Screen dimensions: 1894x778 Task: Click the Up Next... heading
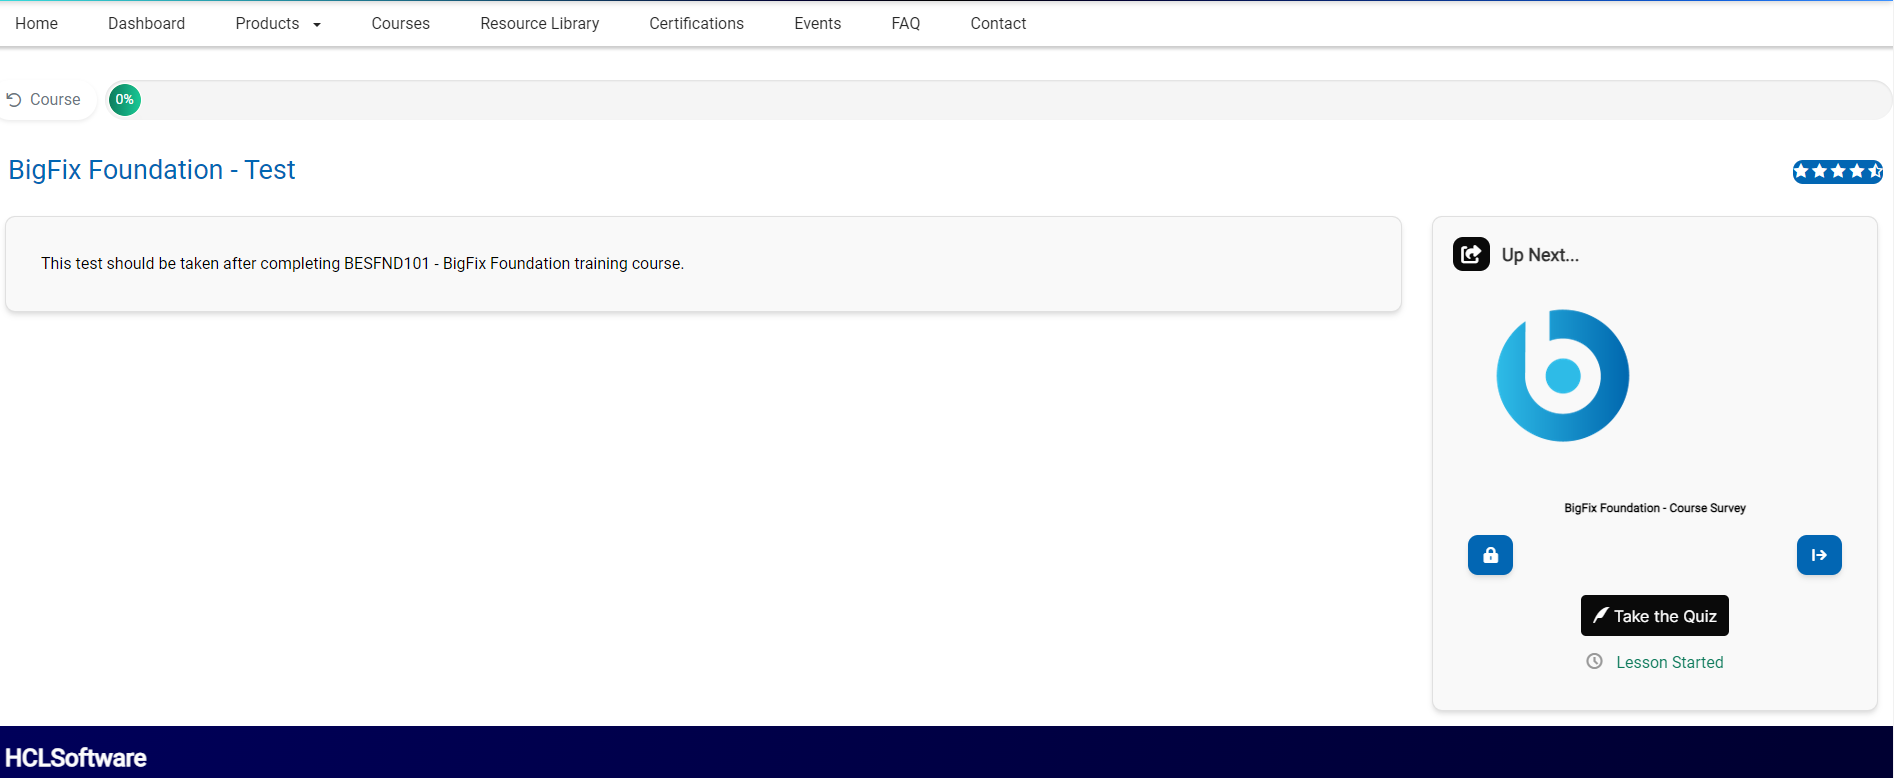(x=1540, y=255)
